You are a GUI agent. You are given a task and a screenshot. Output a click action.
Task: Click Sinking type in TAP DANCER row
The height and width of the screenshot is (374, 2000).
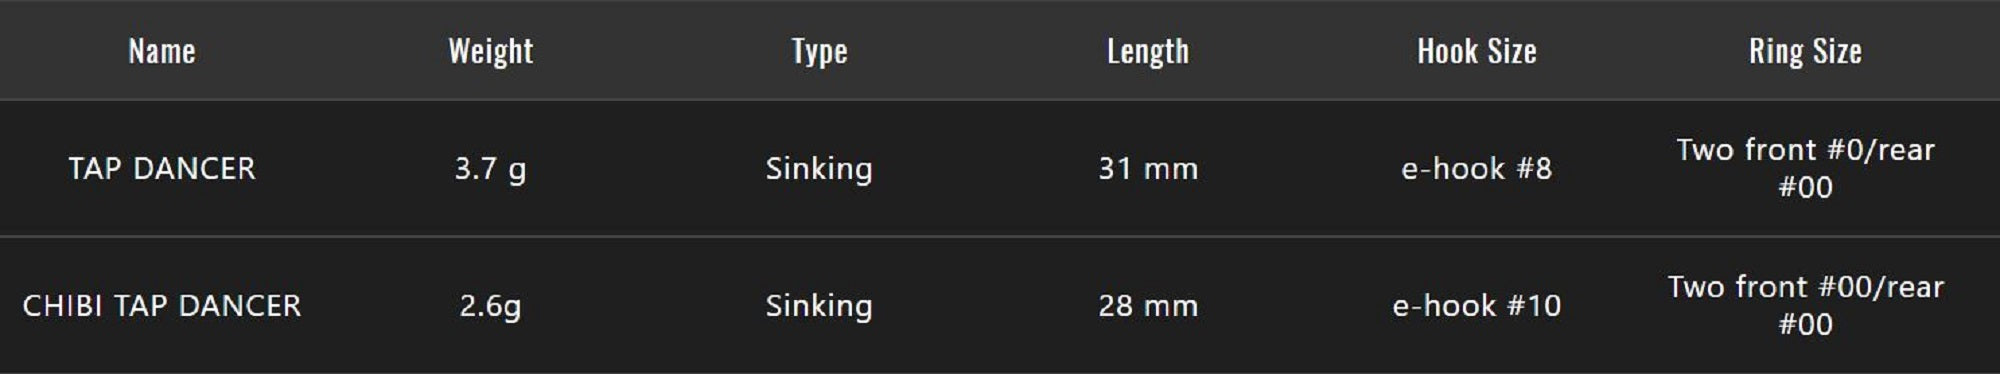[819, 168]
